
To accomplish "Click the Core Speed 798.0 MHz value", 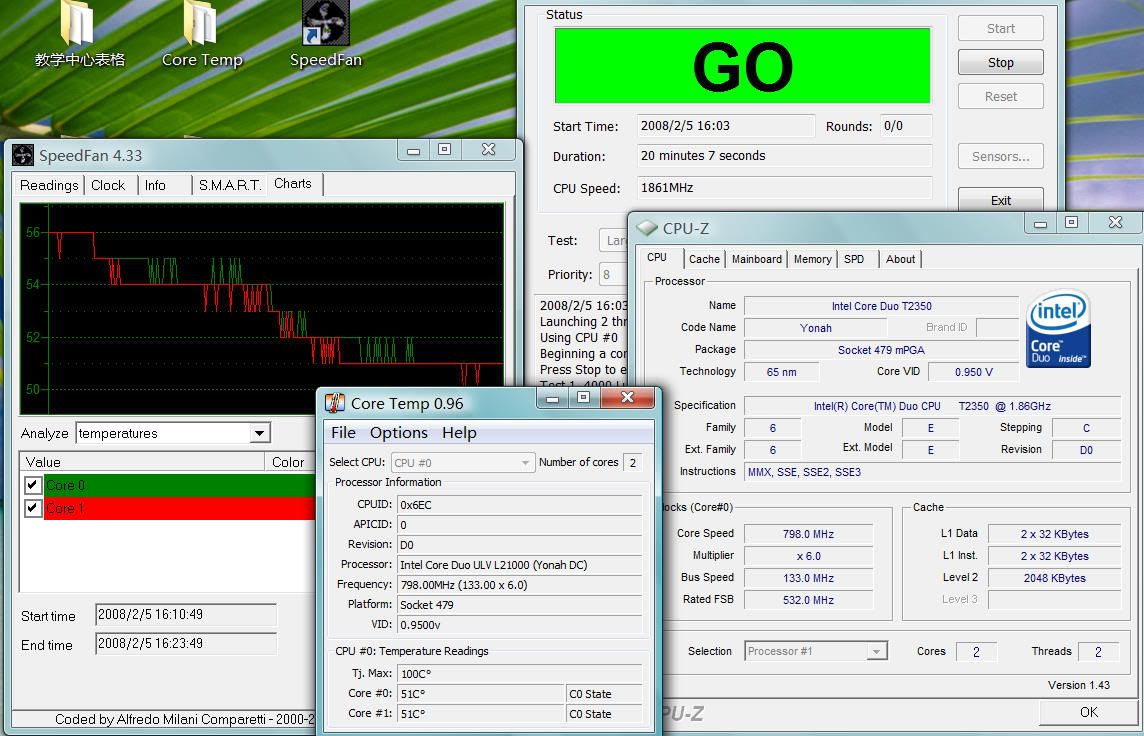I will pyautogui.click(x=808, y=534).
